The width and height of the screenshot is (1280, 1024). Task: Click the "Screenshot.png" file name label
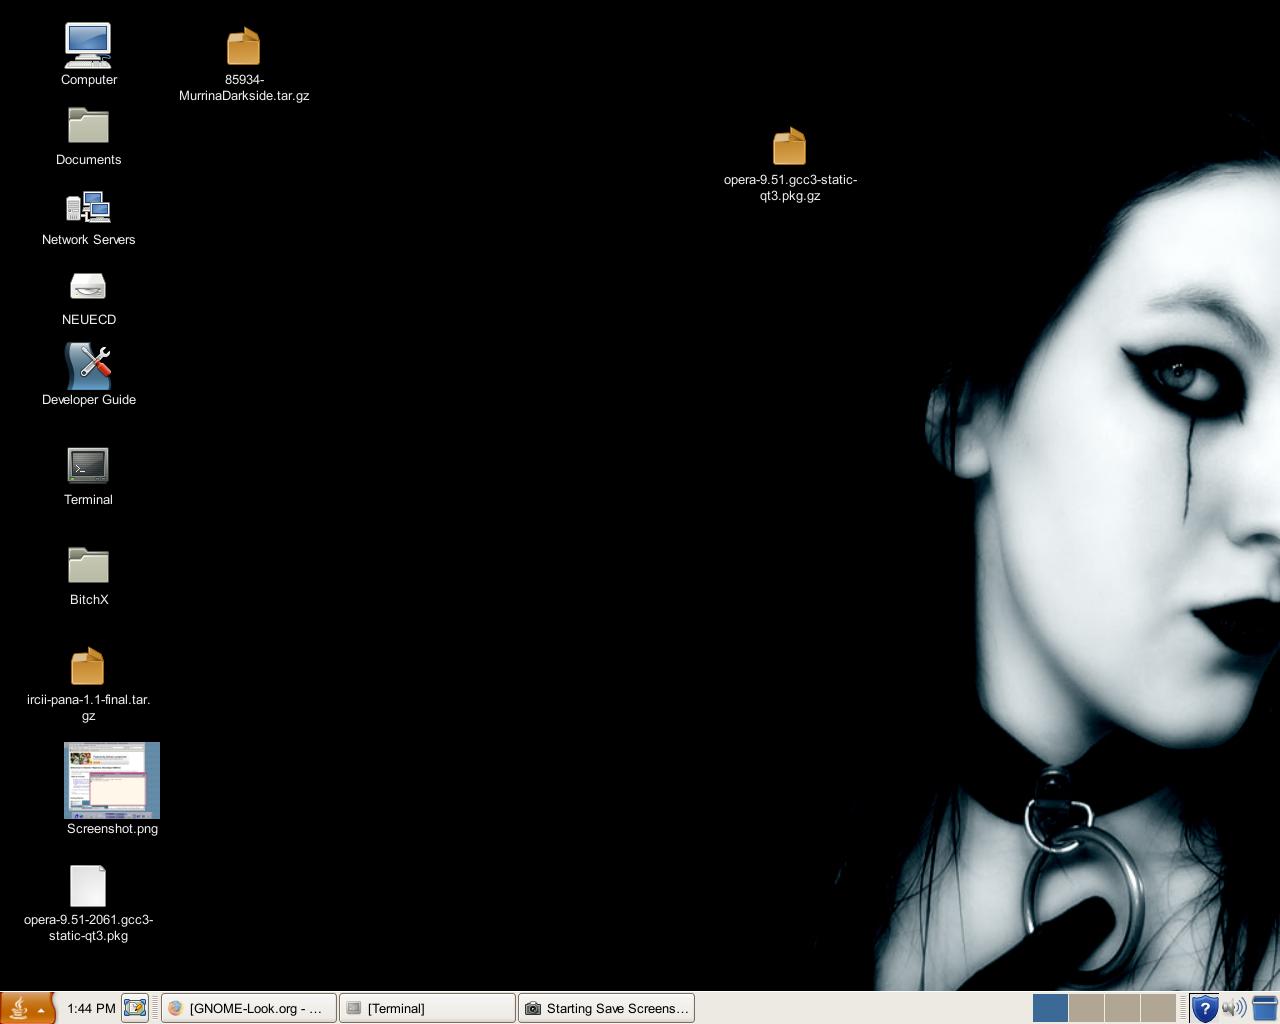tap(112, 829)
